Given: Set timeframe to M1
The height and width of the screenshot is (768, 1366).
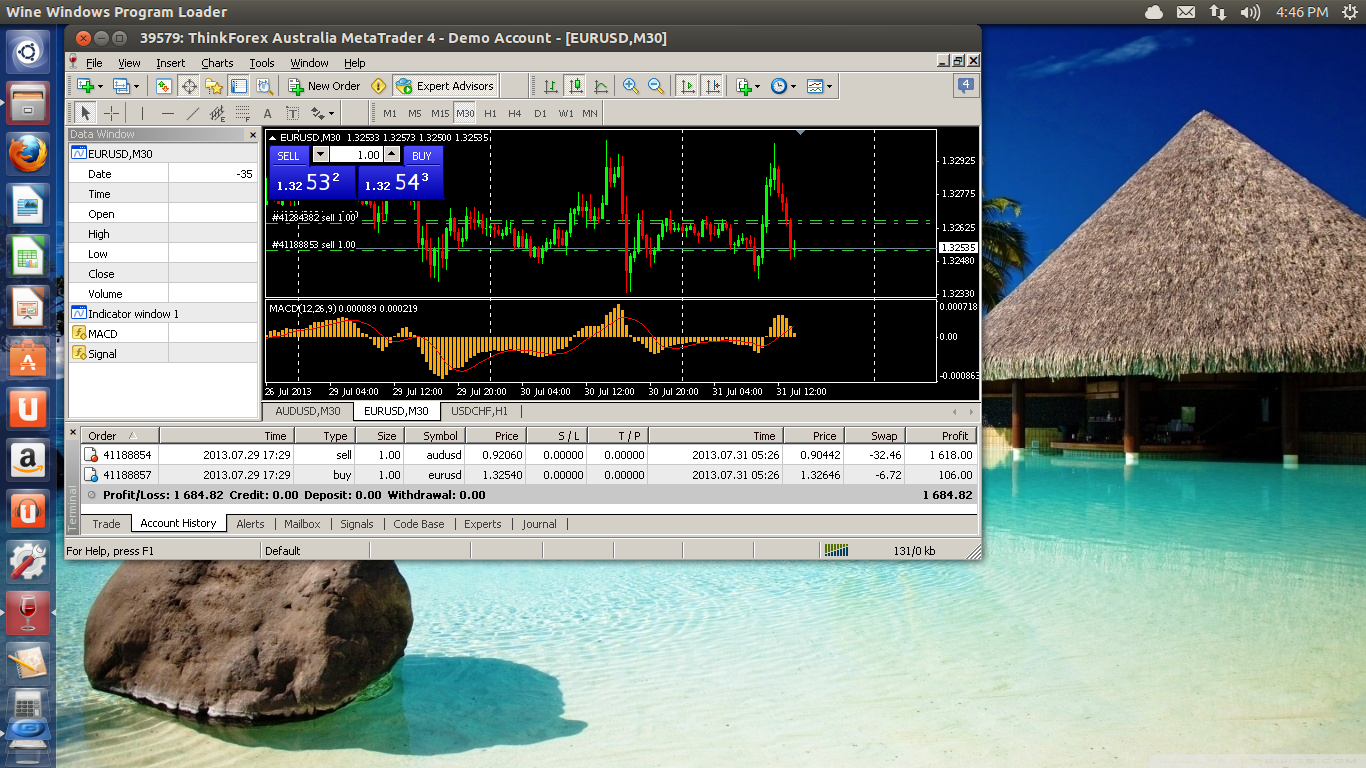Looking at the screenshot, I should 389,113.
